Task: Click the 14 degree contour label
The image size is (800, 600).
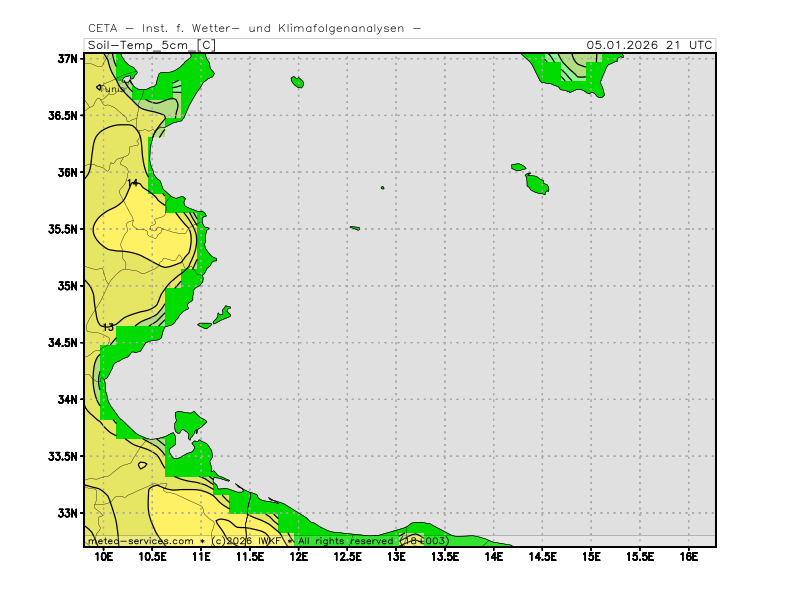Action: pyautogui.click(x=133, y=183)
